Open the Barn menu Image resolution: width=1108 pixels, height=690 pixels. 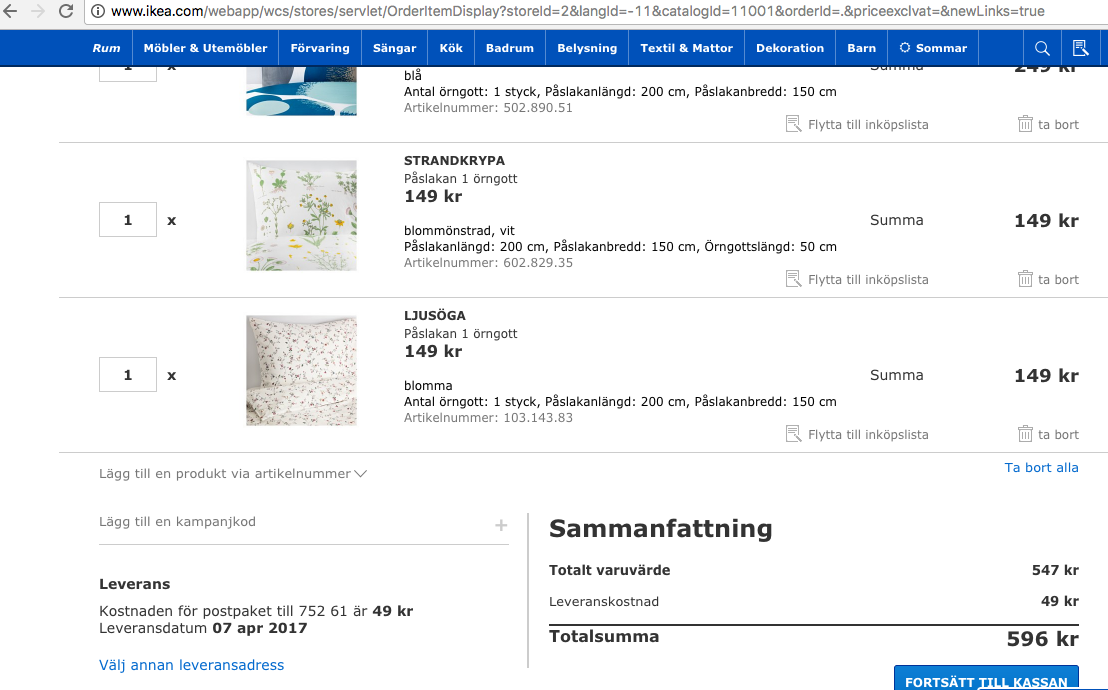(x=861, y=48)
